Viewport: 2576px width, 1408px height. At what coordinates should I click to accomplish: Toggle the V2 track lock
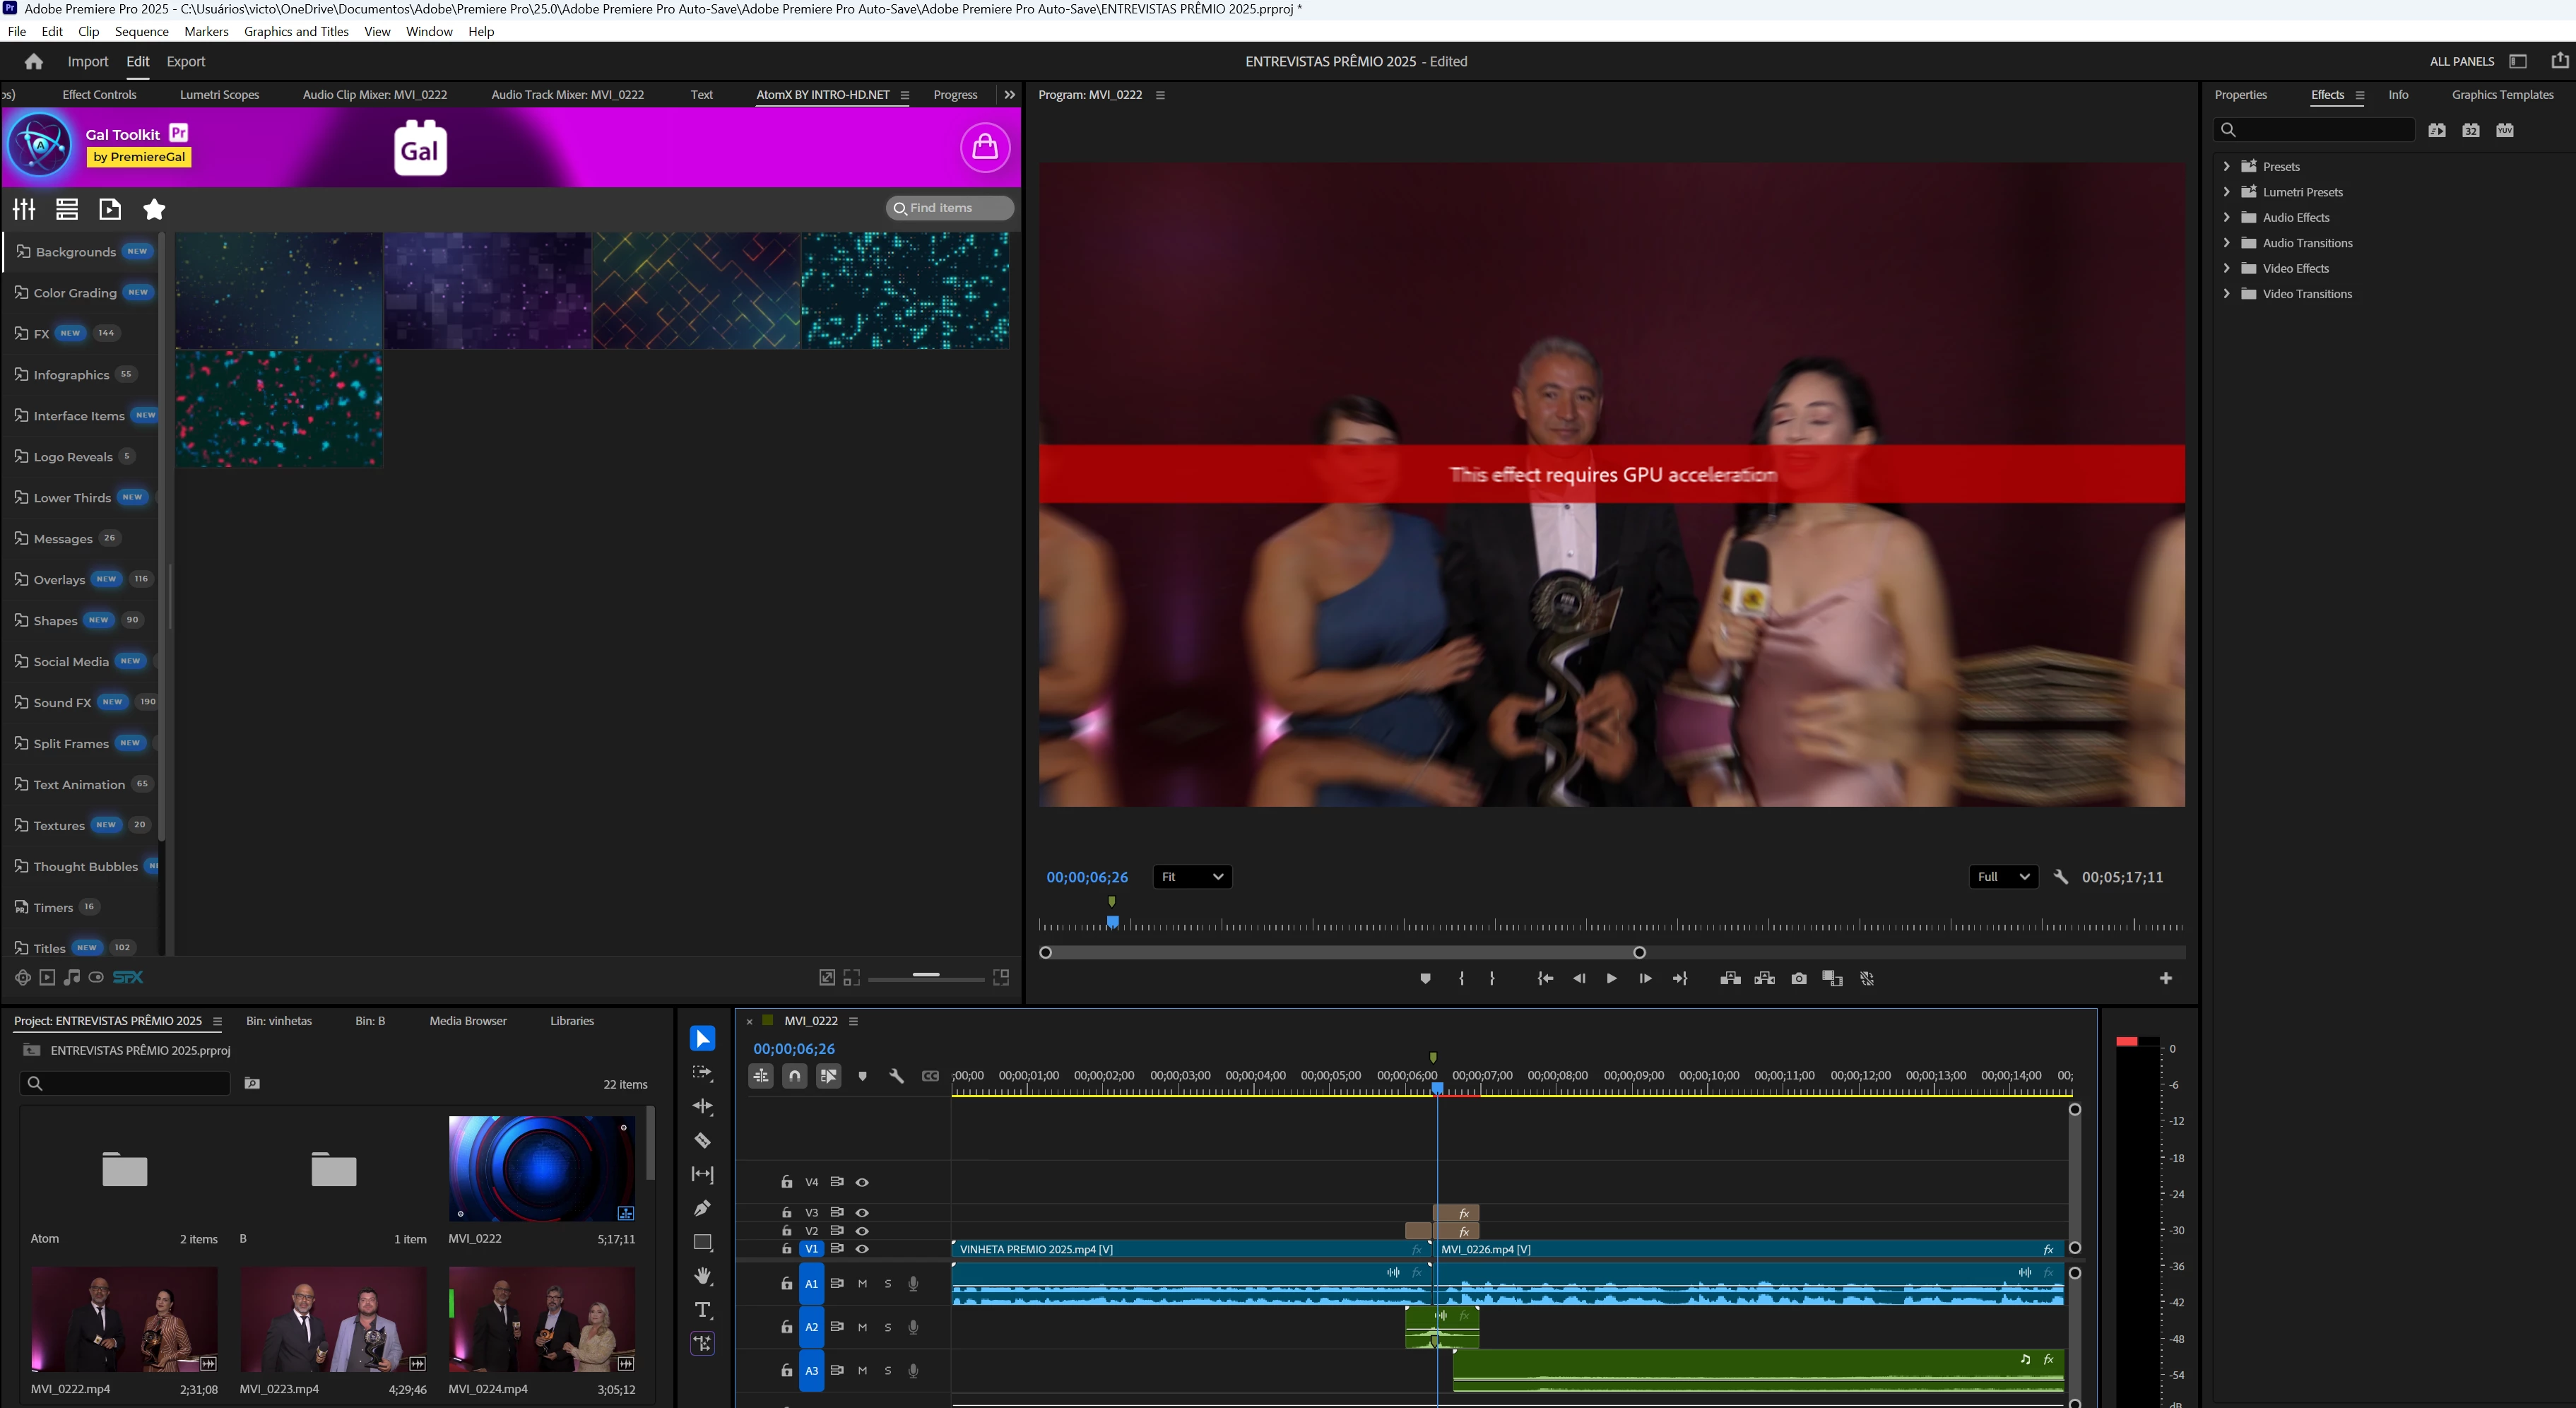click(x=787, y=1231)
